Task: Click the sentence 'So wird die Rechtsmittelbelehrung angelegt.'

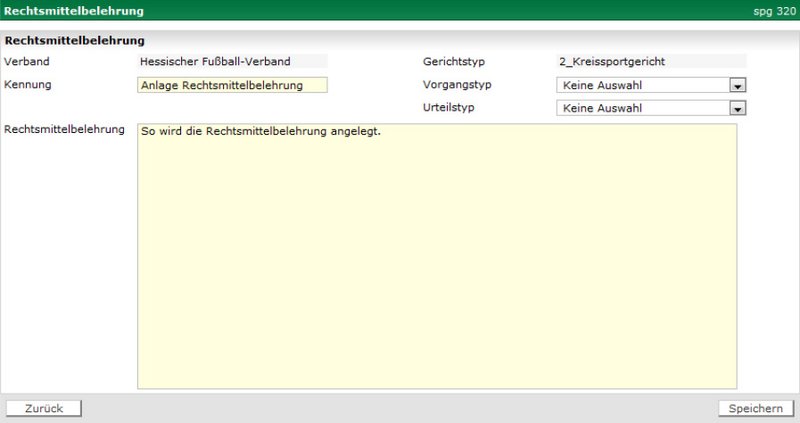Action: [x=262, y=132]
